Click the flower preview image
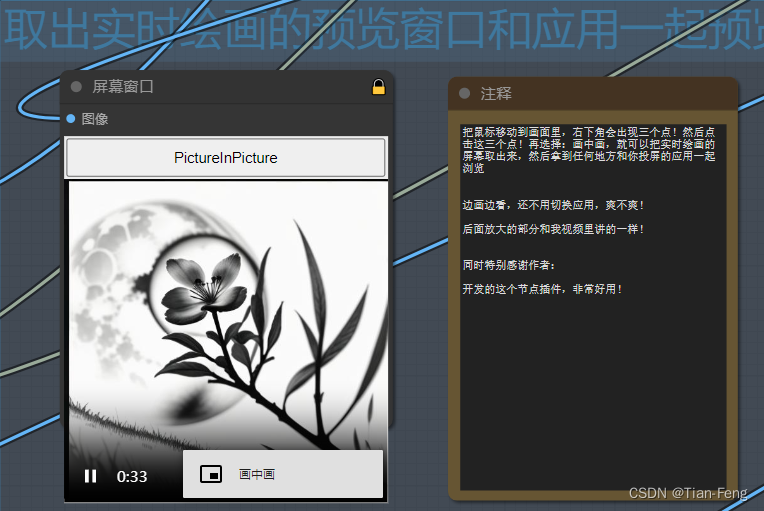 [228, 314]
